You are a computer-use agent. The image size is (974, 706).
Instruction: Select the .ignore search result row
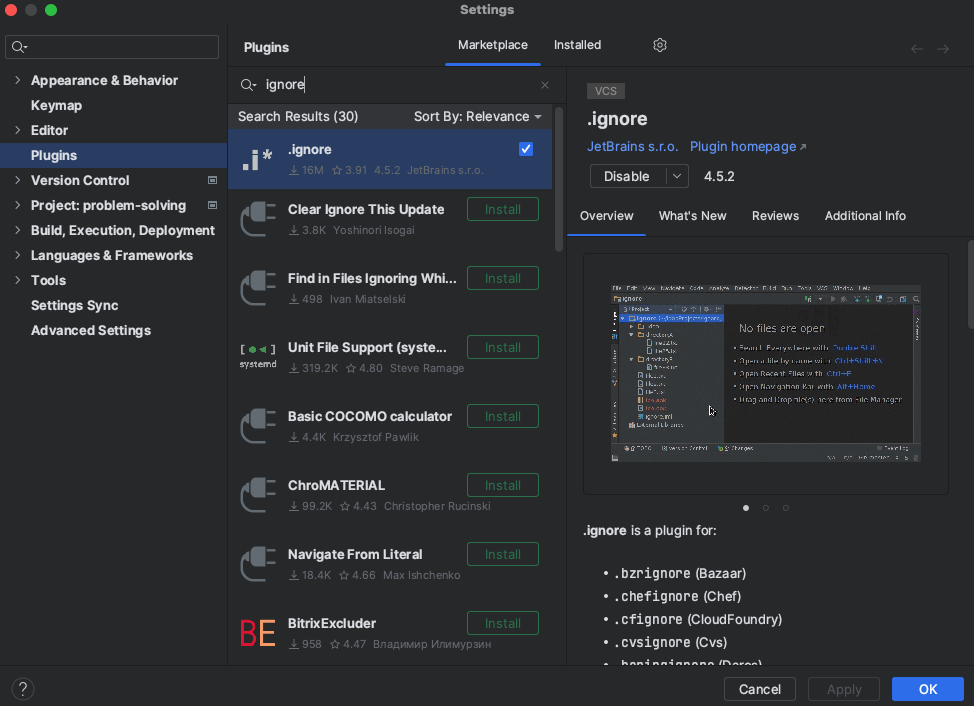[x=390, y=159]
